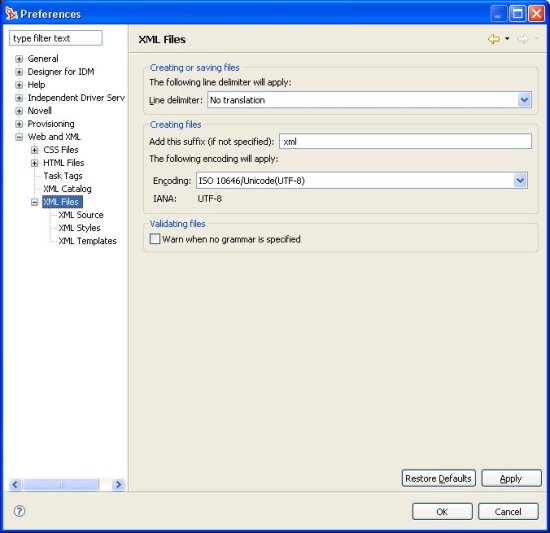Open the help question mark icon

(x=19, y=511)
